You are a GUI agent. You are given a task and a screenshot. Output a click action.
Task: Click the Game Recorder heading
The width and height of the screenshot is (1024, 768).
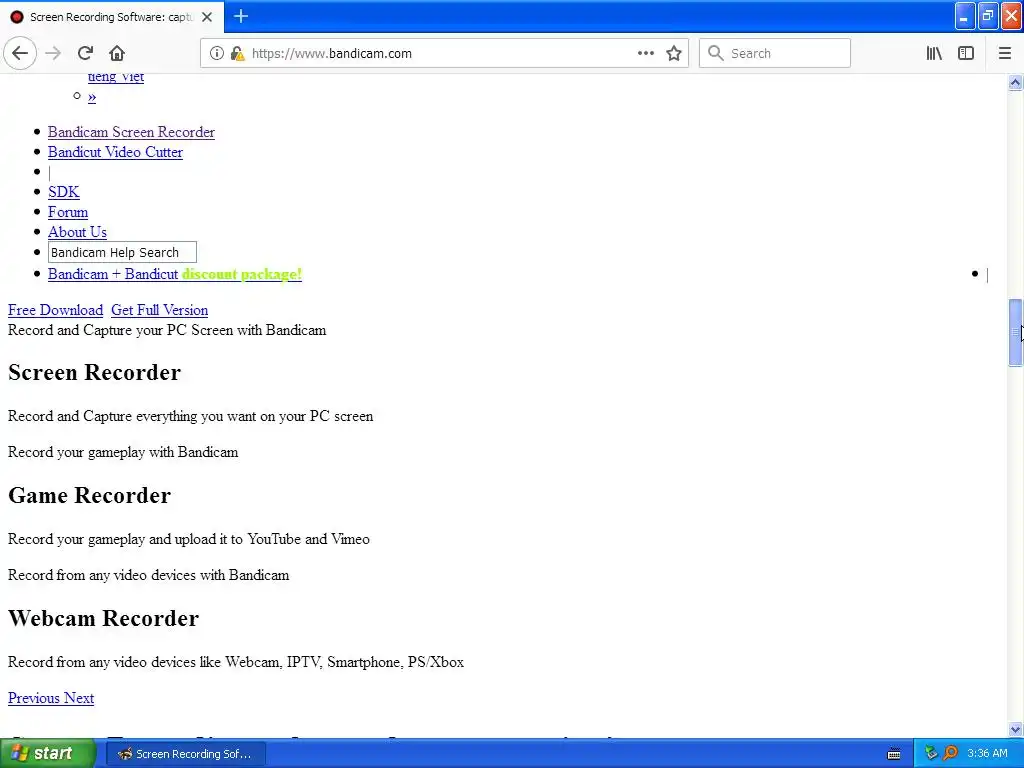pos(89,496)
